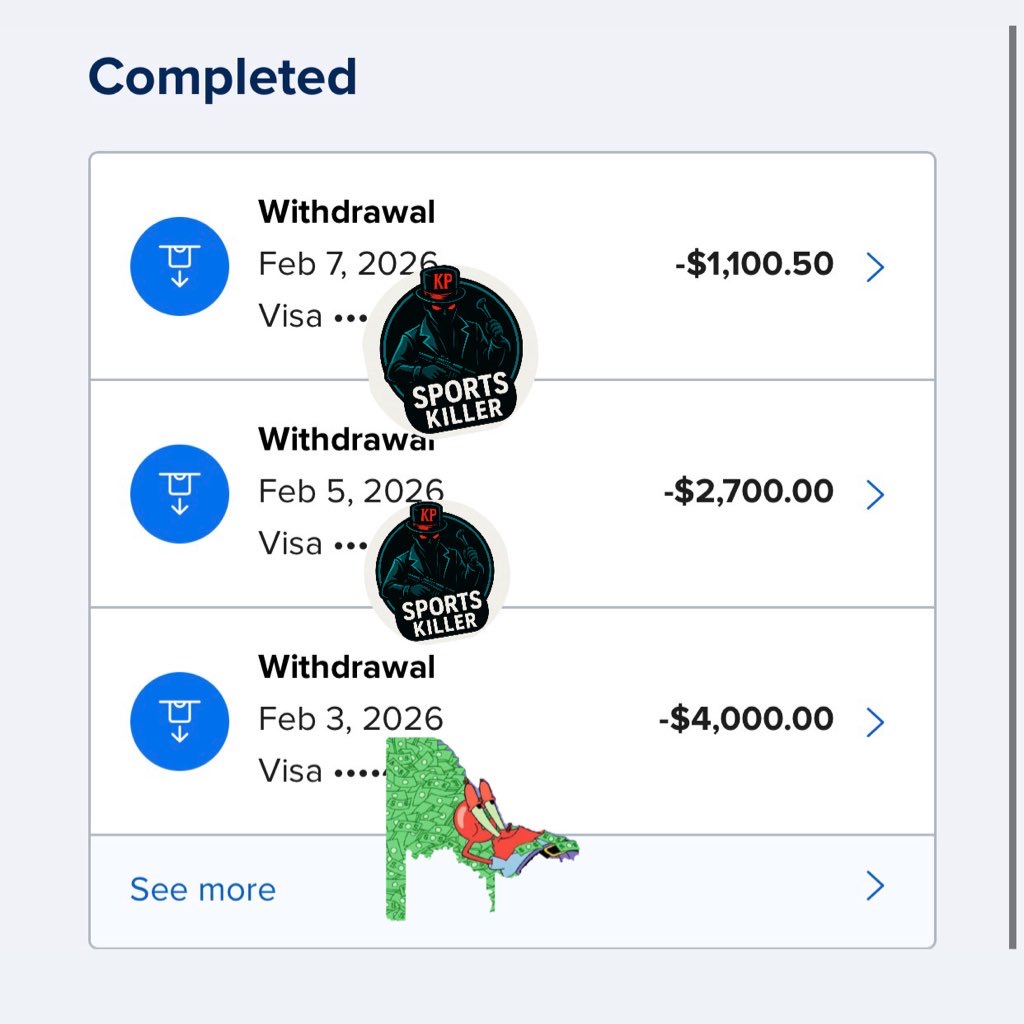Screen dimensions: 1024x1024
Task: Click the withdrawal icon for Feb 5 transaction
Action: pos(180,494)
